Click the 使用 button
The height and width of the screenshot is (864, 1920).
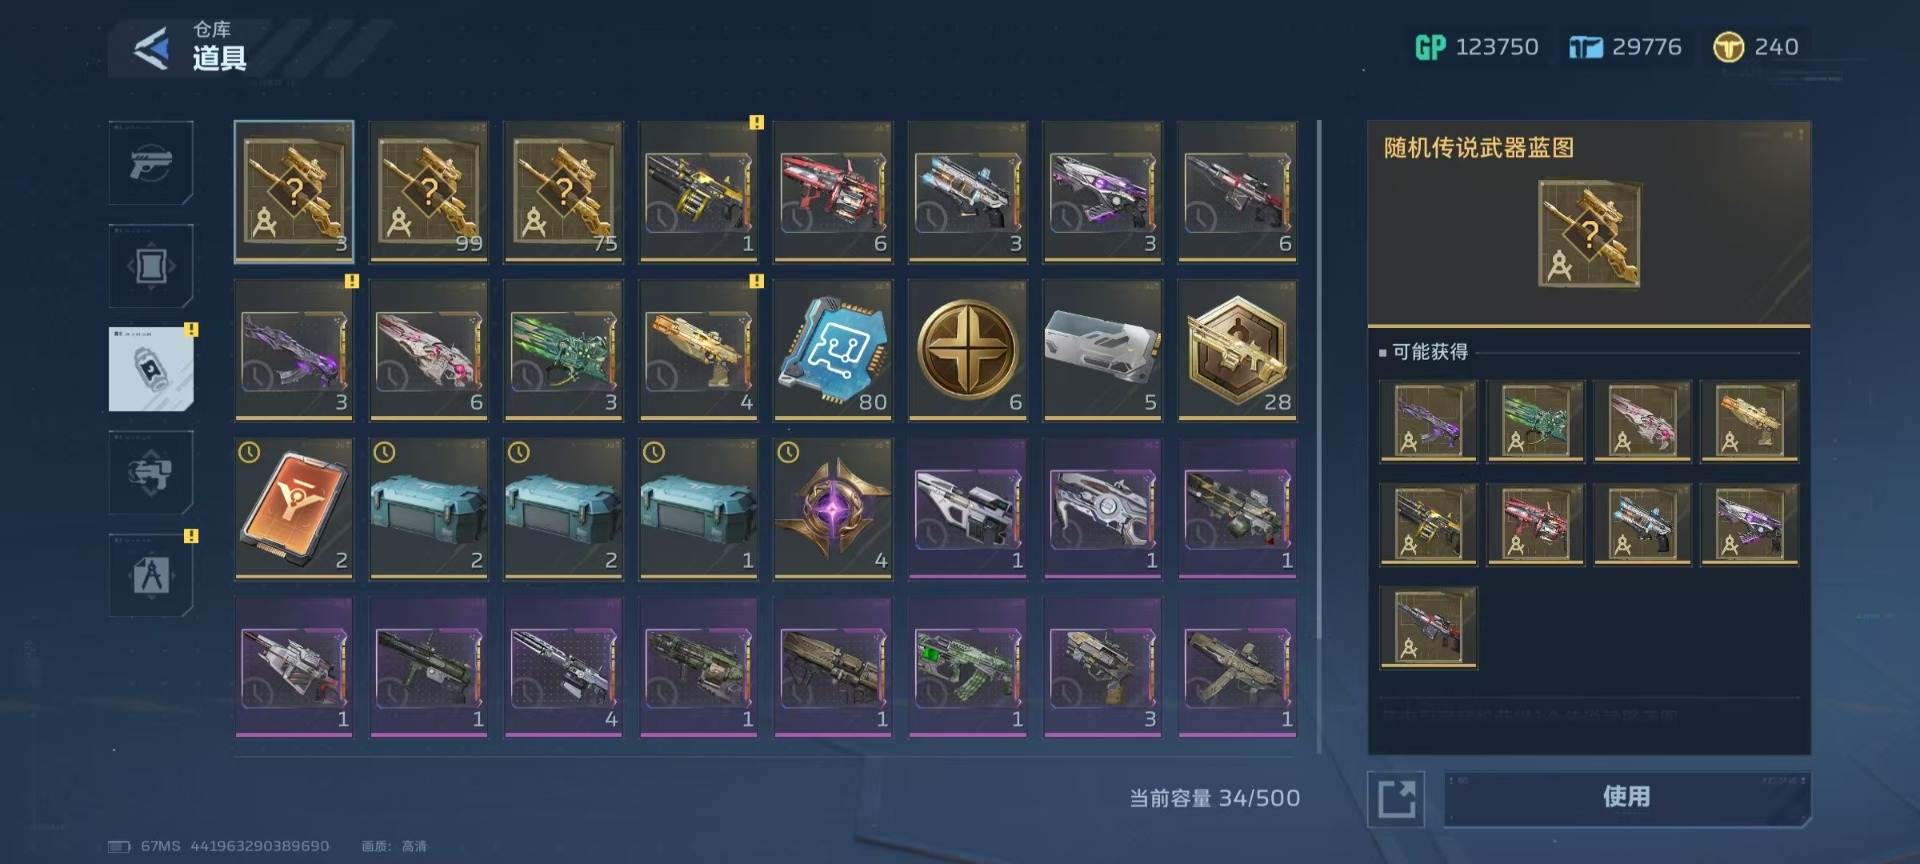(1627, 798)
